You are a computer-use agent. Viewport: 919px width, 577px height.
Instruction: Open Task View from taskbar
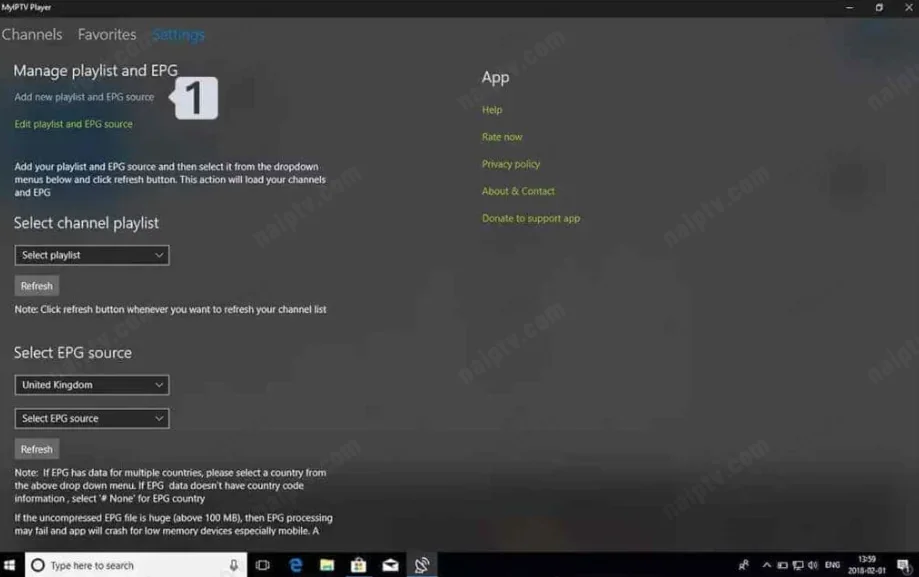(263, 565)
